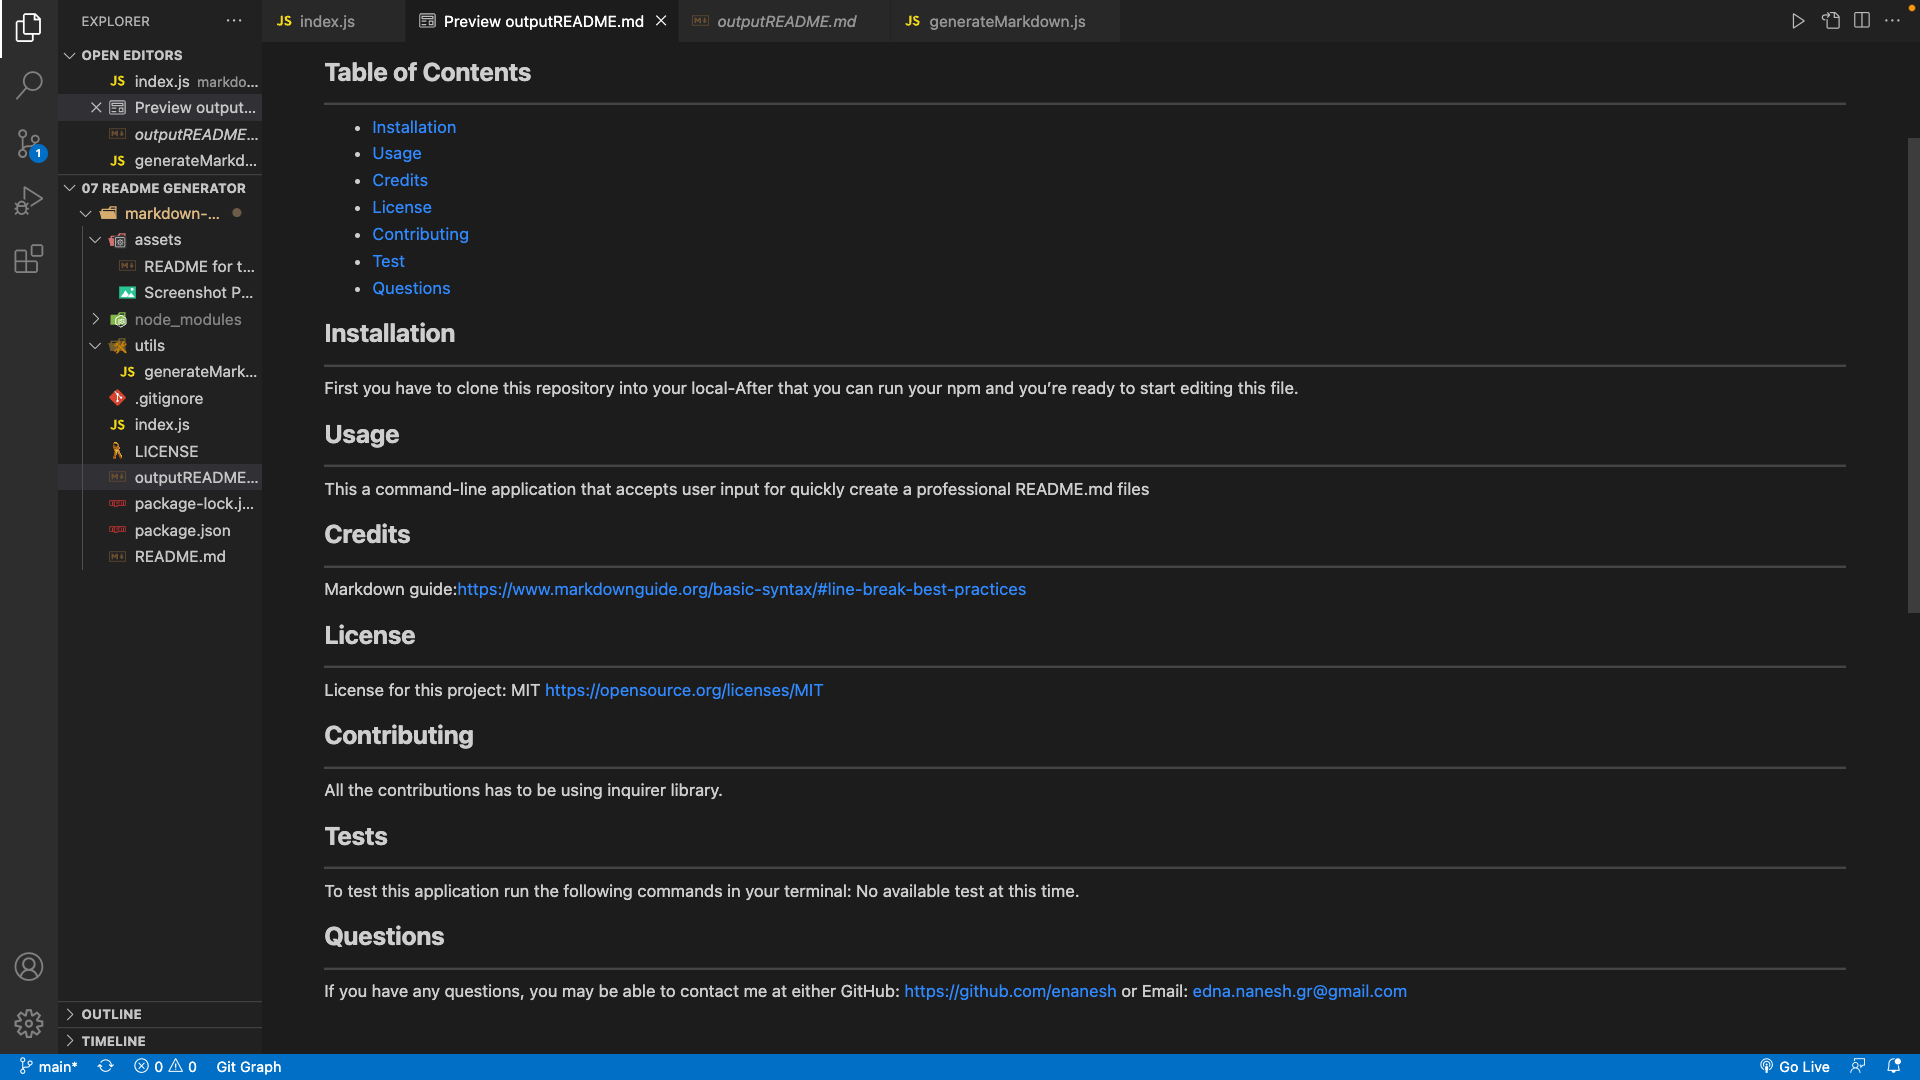The width and height of the screenshot is (1920, 1080).
Task: Open the Extensions view icon
Action: 29,259
